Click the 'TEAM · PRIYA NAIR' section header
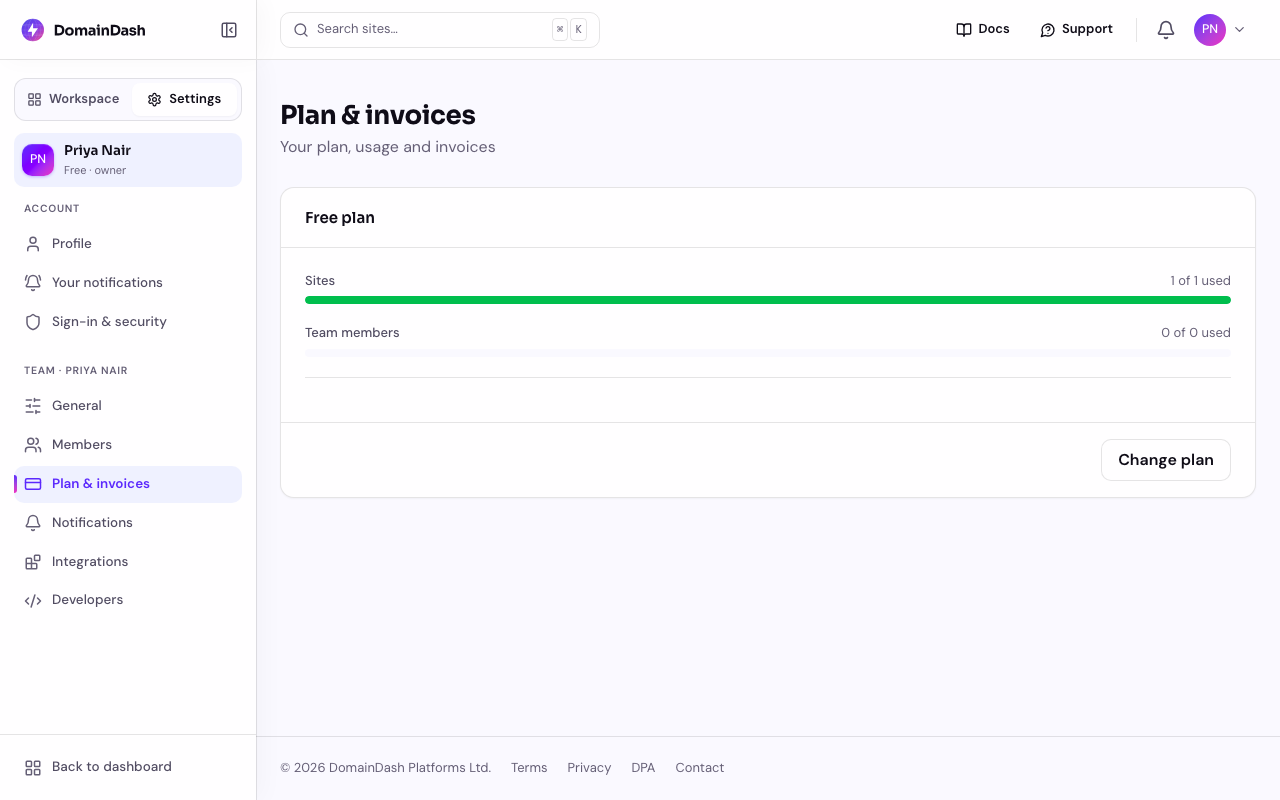1280x800 pixels. [x=76, y=371]
